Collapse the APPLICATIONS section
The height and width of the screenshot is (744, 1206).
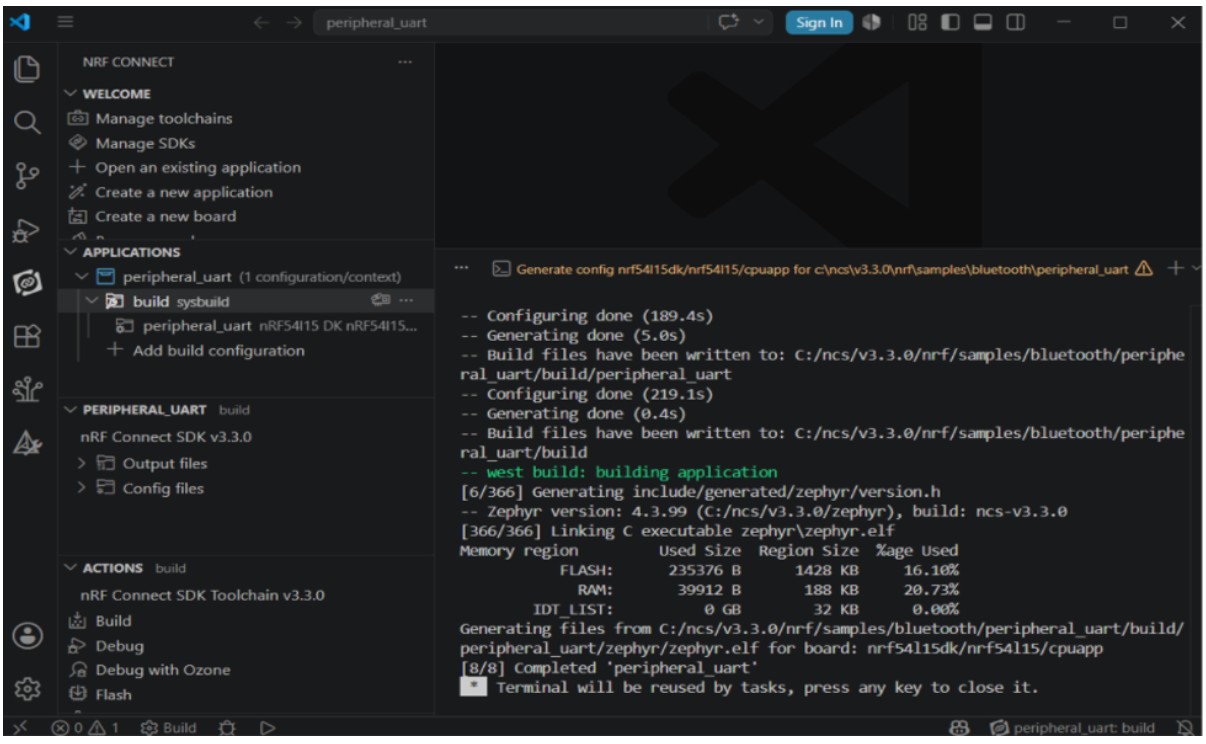coord(70,252)
